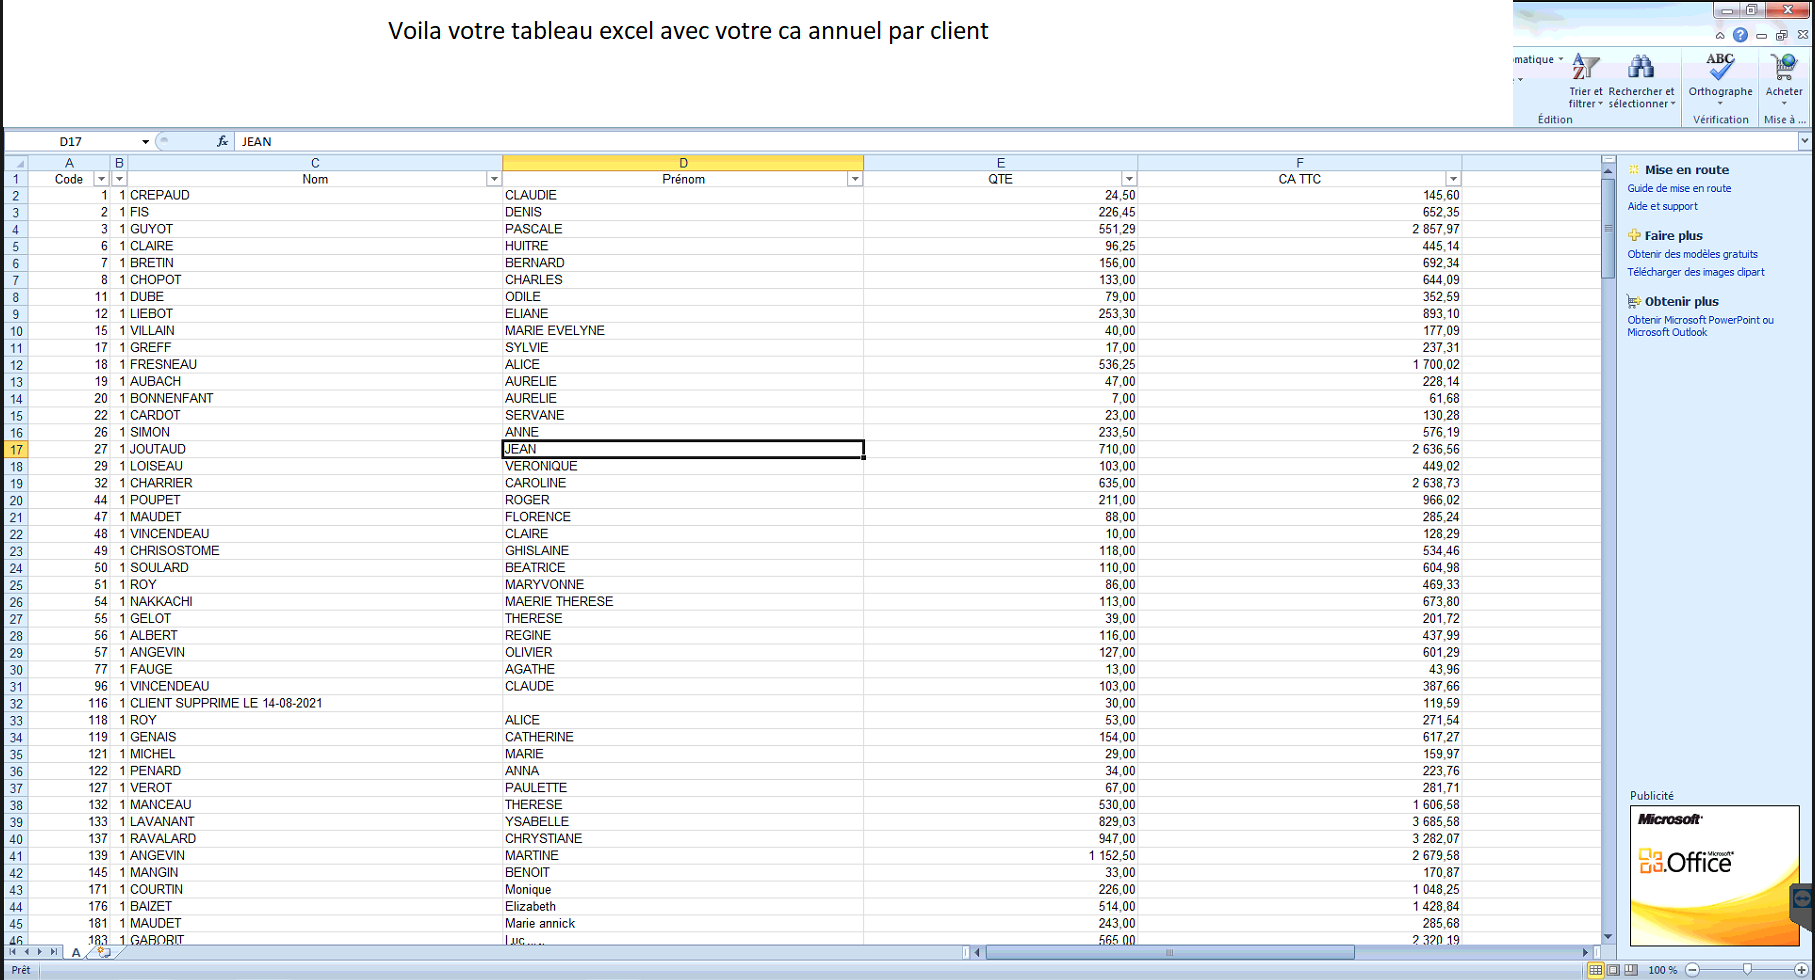Open the Prénom column filter dropdown
The width and height of the screenshot is (1815, 980).
[855, 179]
